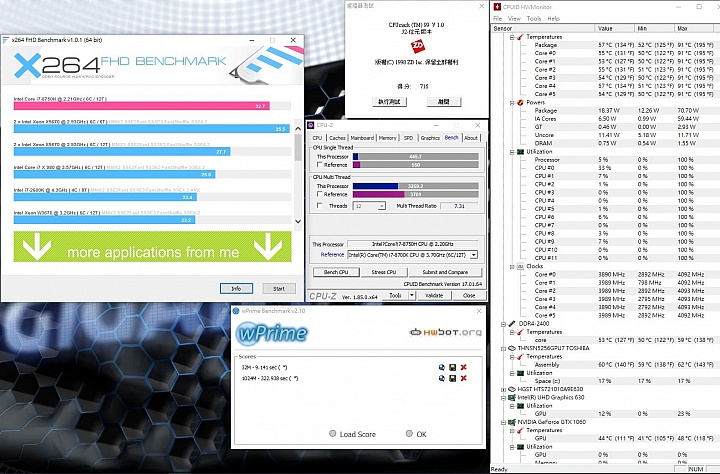Click save disk icon for 1024M wPrime score
Viewport: 720px width, 474px height.
[453, 378]
